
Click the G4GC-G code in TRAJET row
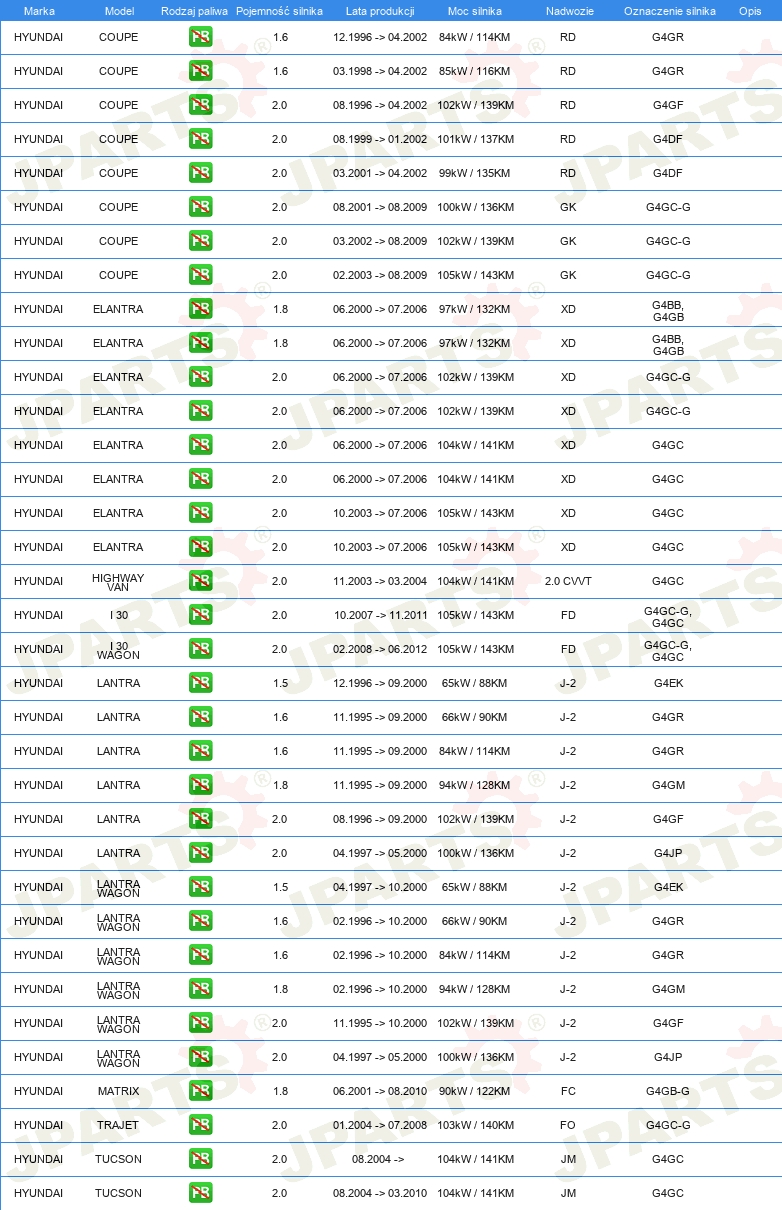click(x=668, y=1125)
